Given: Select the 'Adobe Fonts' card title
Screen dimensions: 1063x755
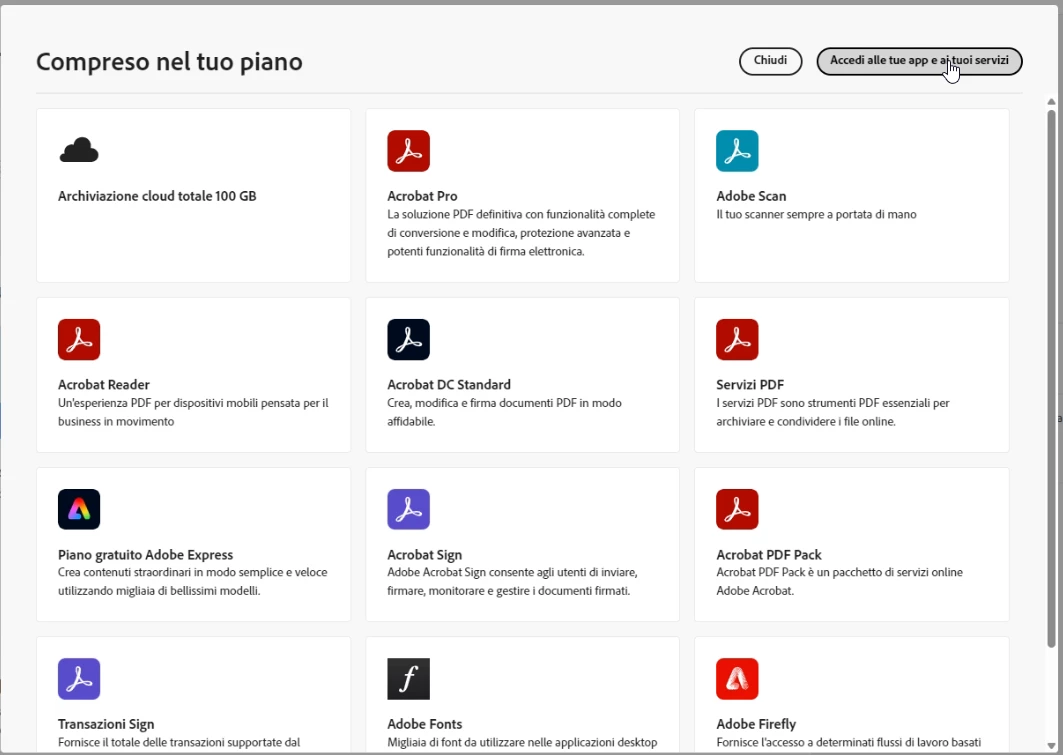Looking at the screenshot, I should [x=424, y=724].
